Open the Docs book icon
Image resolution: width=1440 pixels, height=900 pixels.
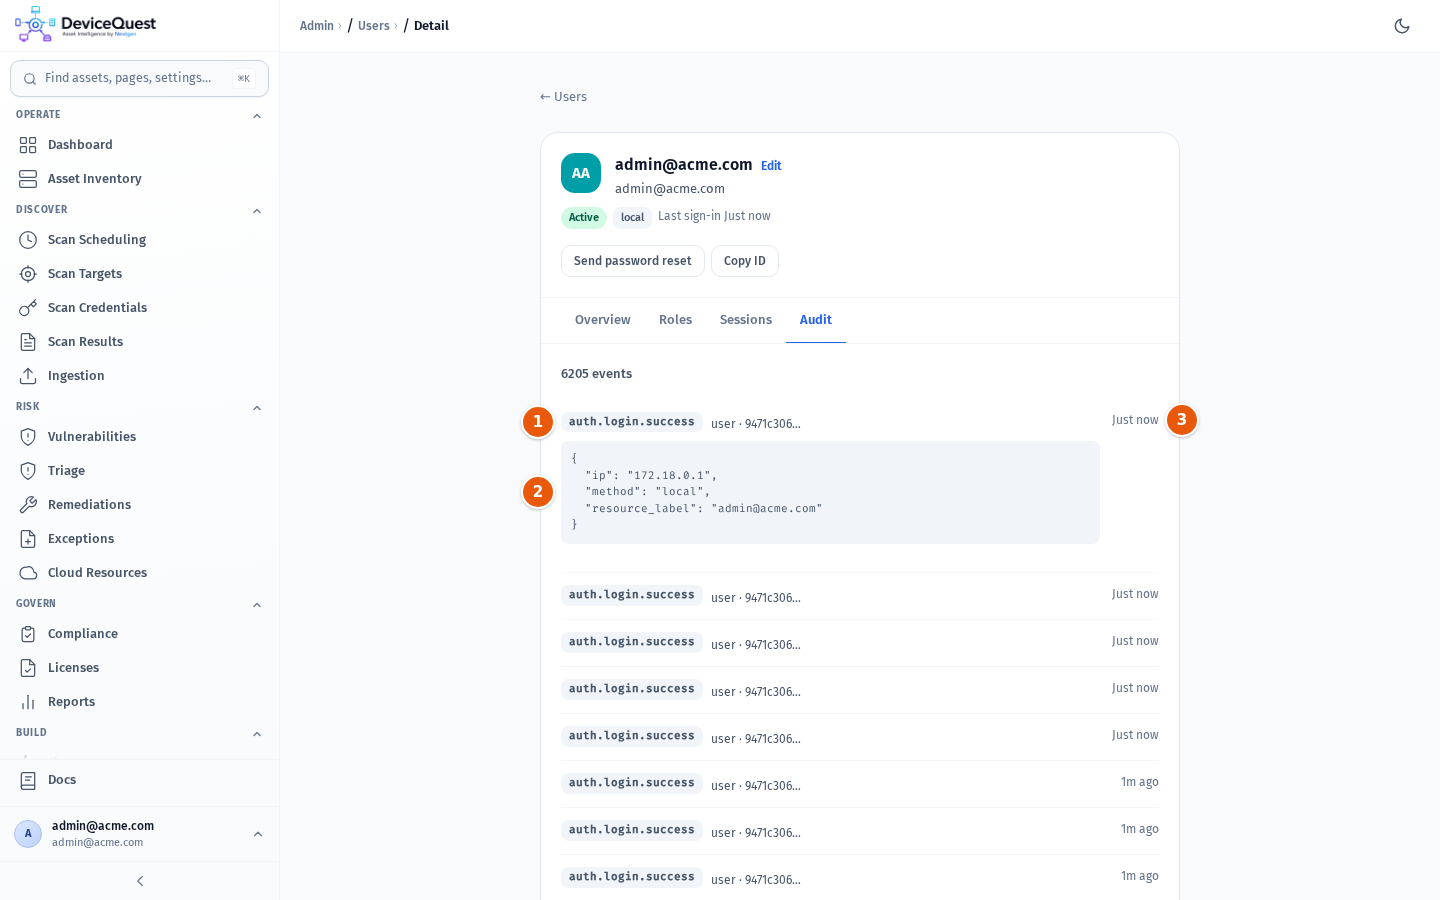[28, 780]
